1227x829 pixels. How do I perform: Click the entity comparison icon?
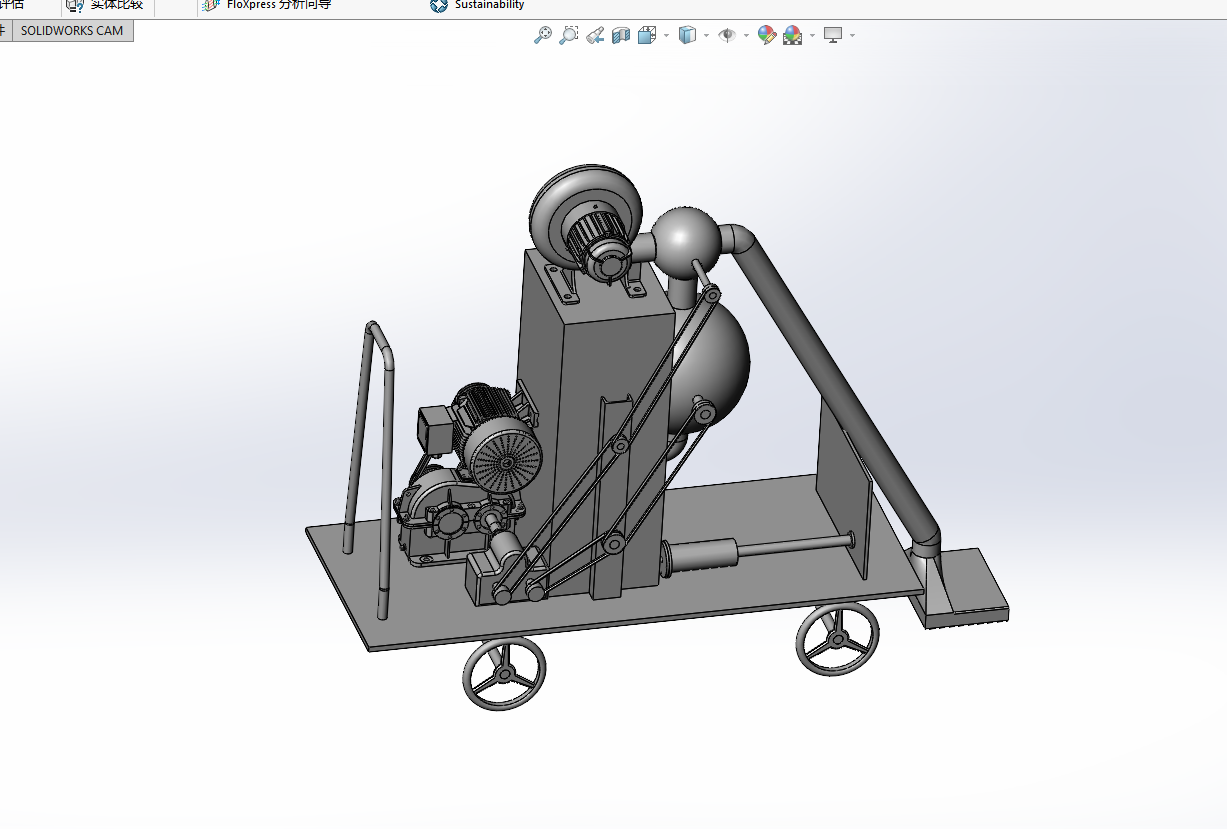click(x=74, y=5)
